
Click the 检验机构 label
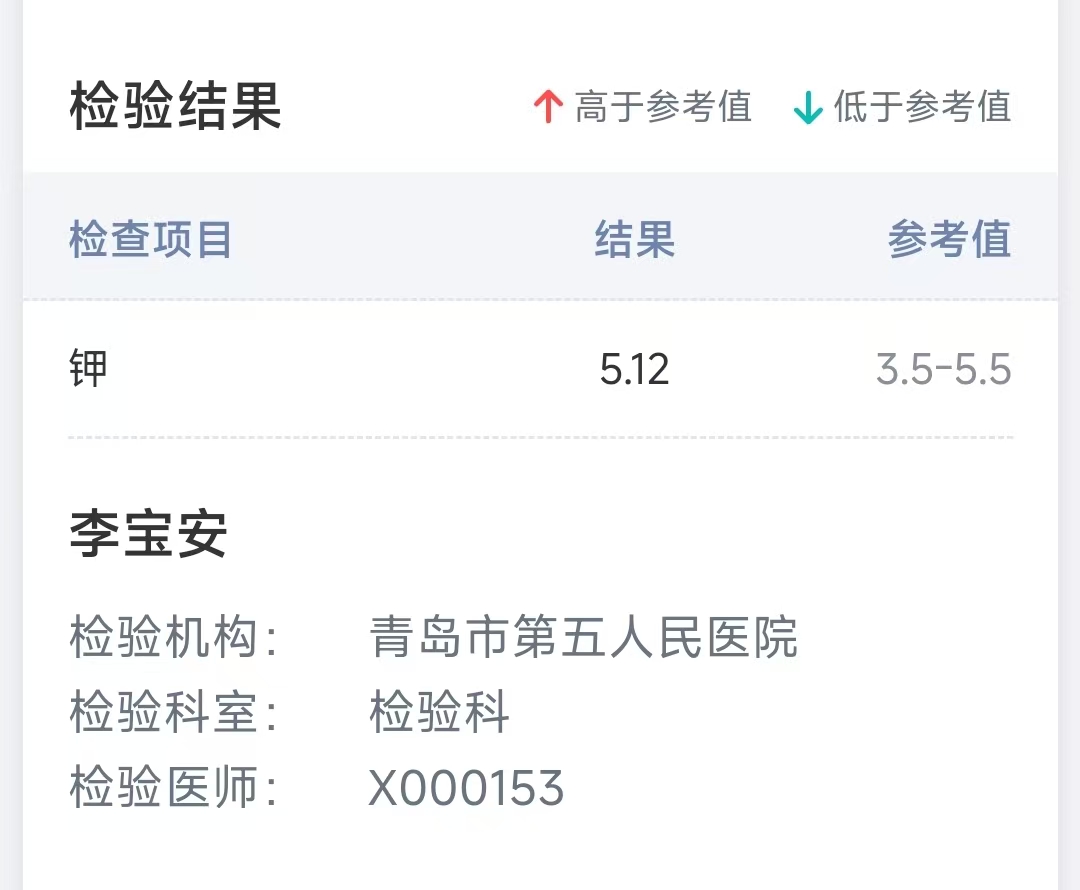click(x=172, y=638)
